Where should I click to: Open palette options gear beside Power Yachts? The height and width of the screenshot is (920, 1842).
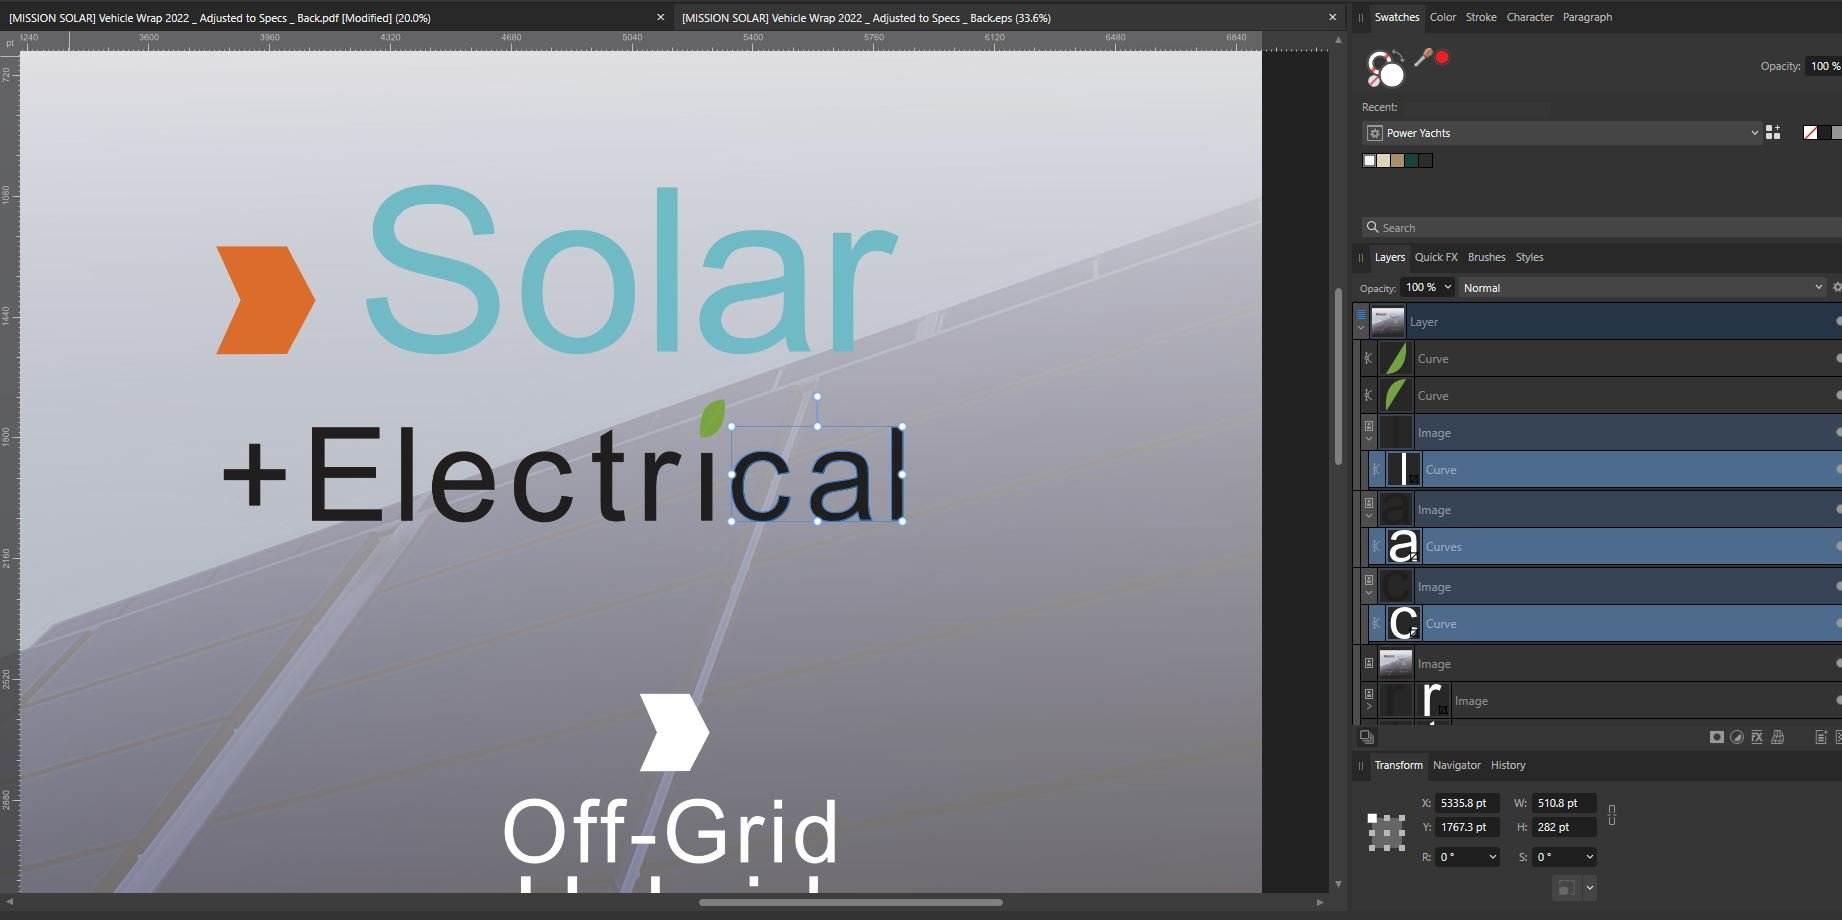[1374, 133]
